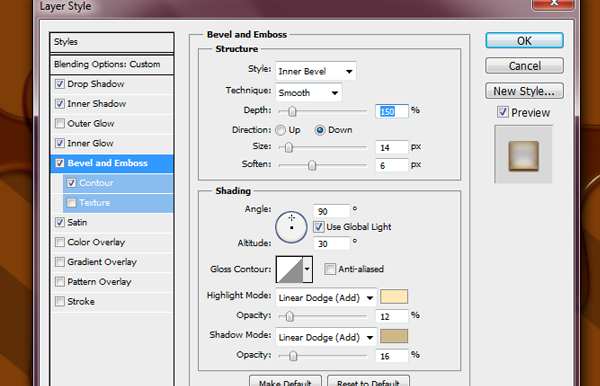
Task: Toggle the Satin checkbox
Action: (x=60, y=222)
